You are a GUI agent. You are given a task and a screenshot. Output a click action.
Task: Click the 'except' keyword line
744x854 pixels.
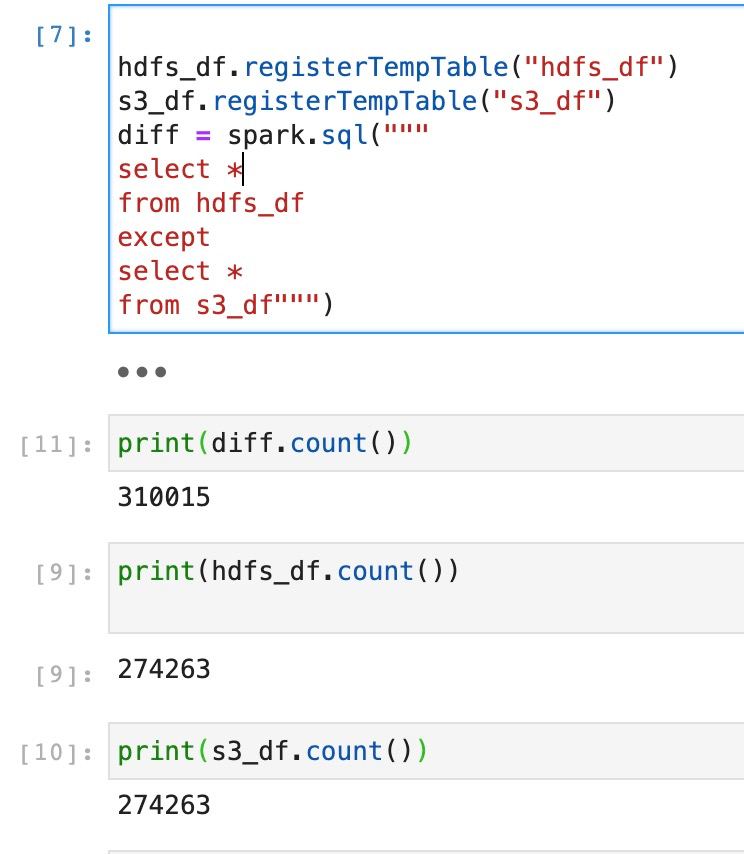click(x=164, y=238)
